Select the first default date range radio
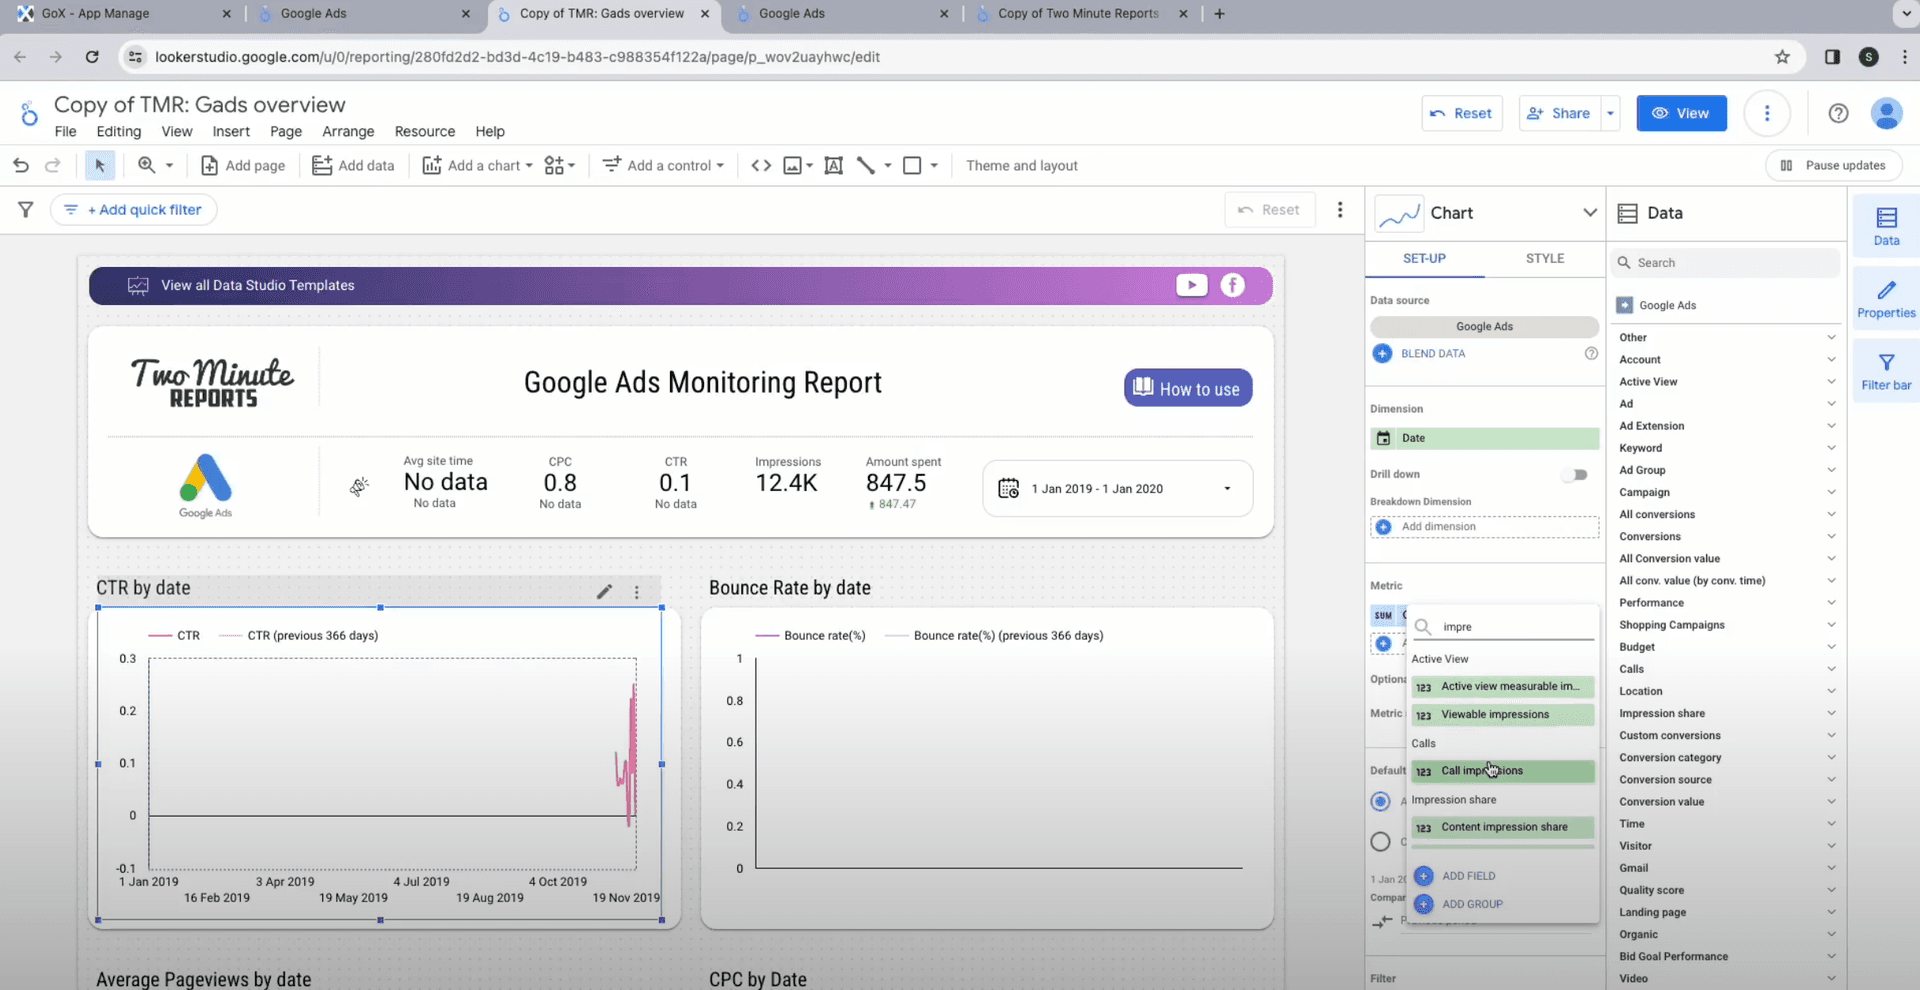Viewport: 1920px width, 990px height. 1381,801
